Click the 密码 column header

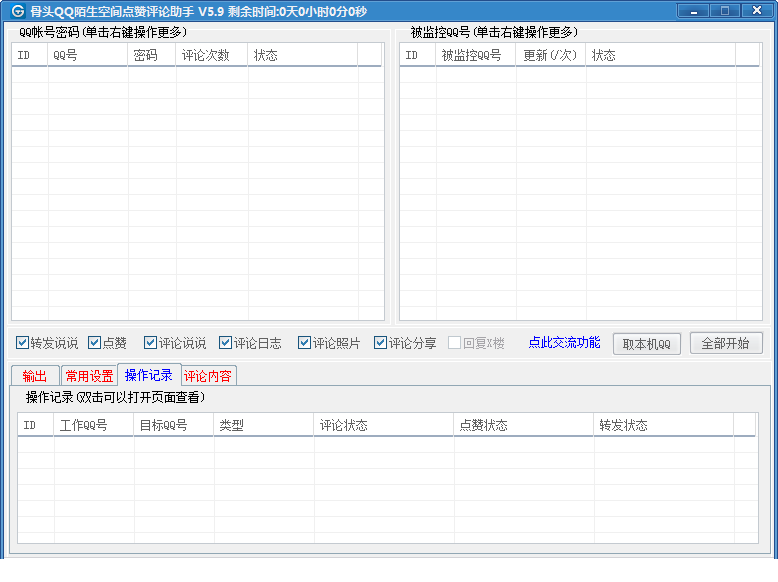(151, 55)
